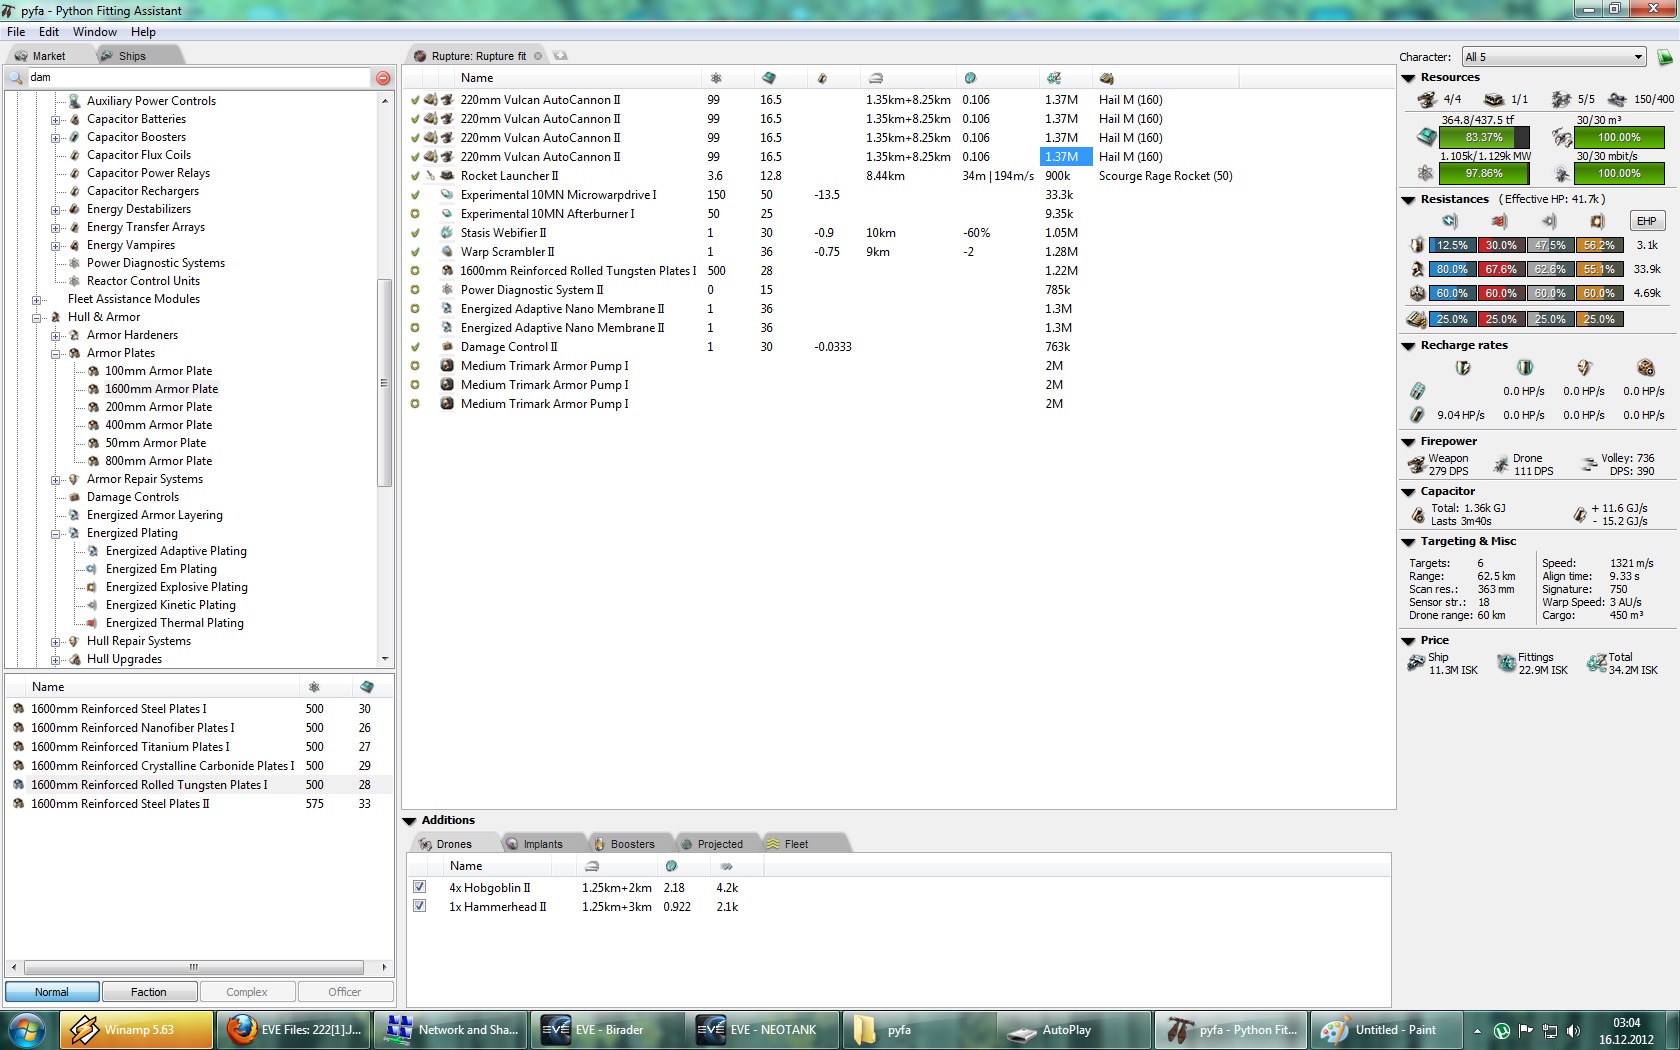Click the powergrid usage 97.86% bar
This screenshot has height=1050, width=1680.
click(x=1484, y=173)
